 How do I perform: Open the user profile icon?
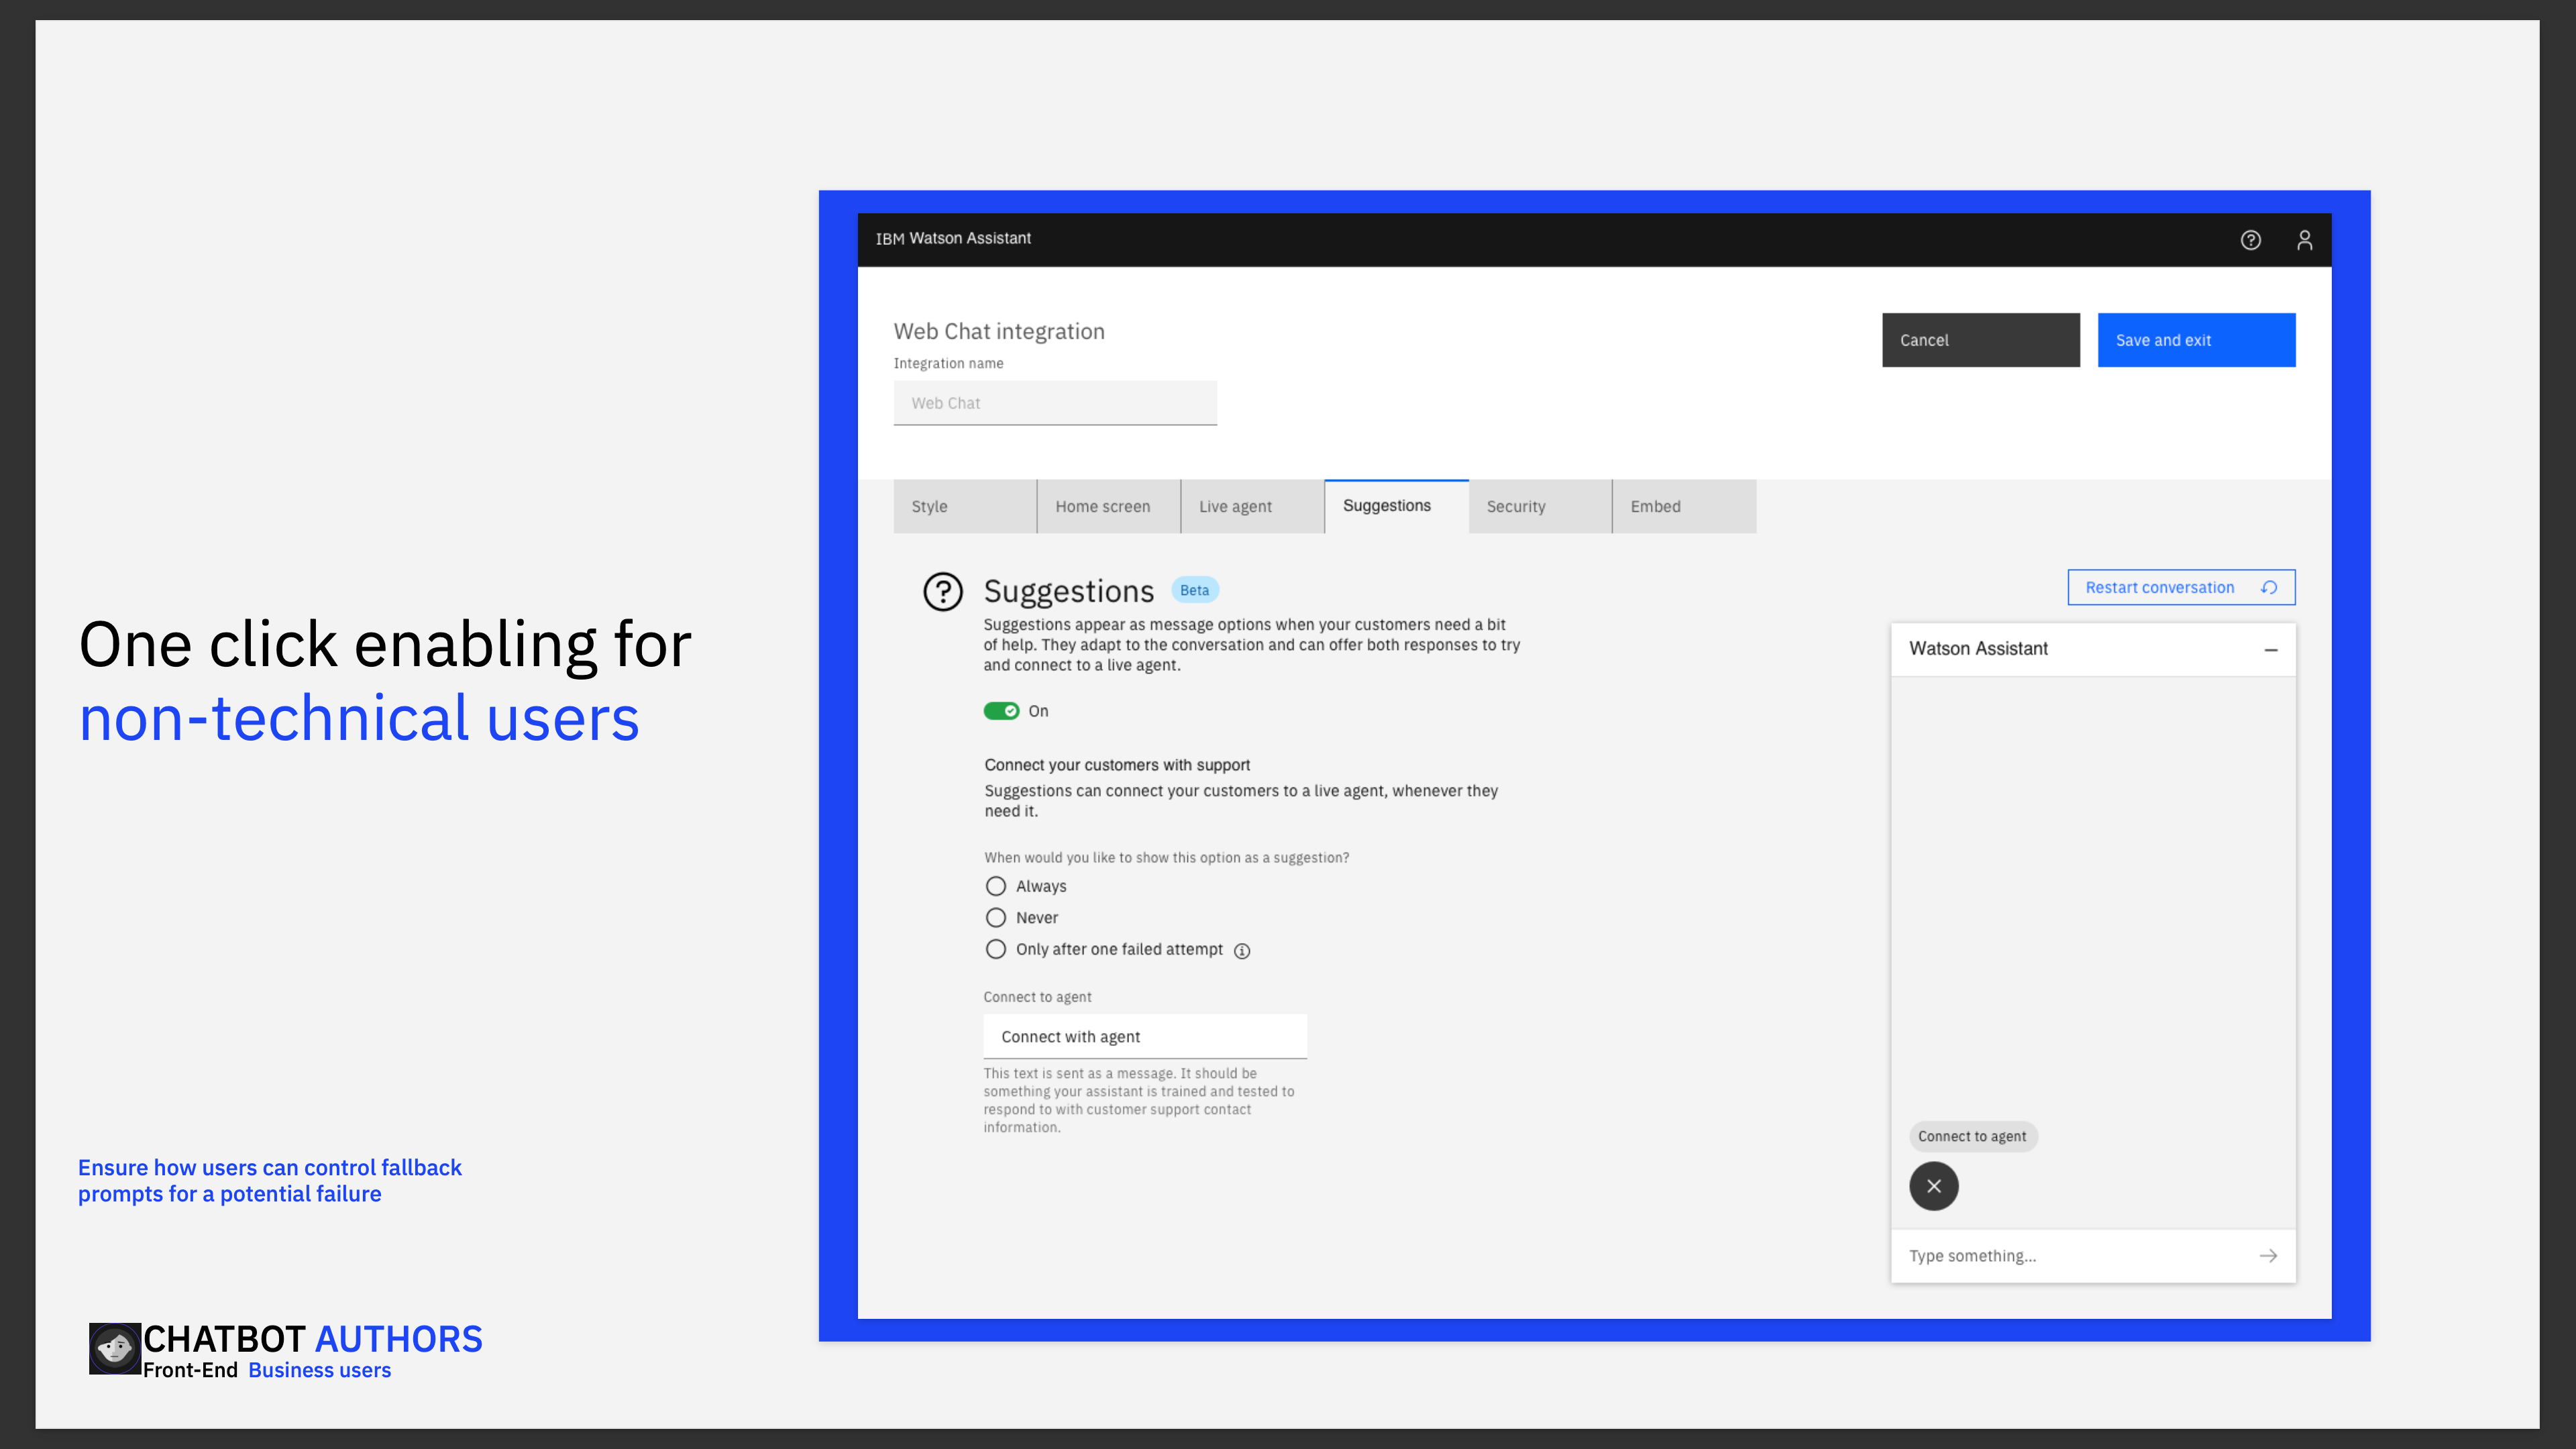[2304, 240]
